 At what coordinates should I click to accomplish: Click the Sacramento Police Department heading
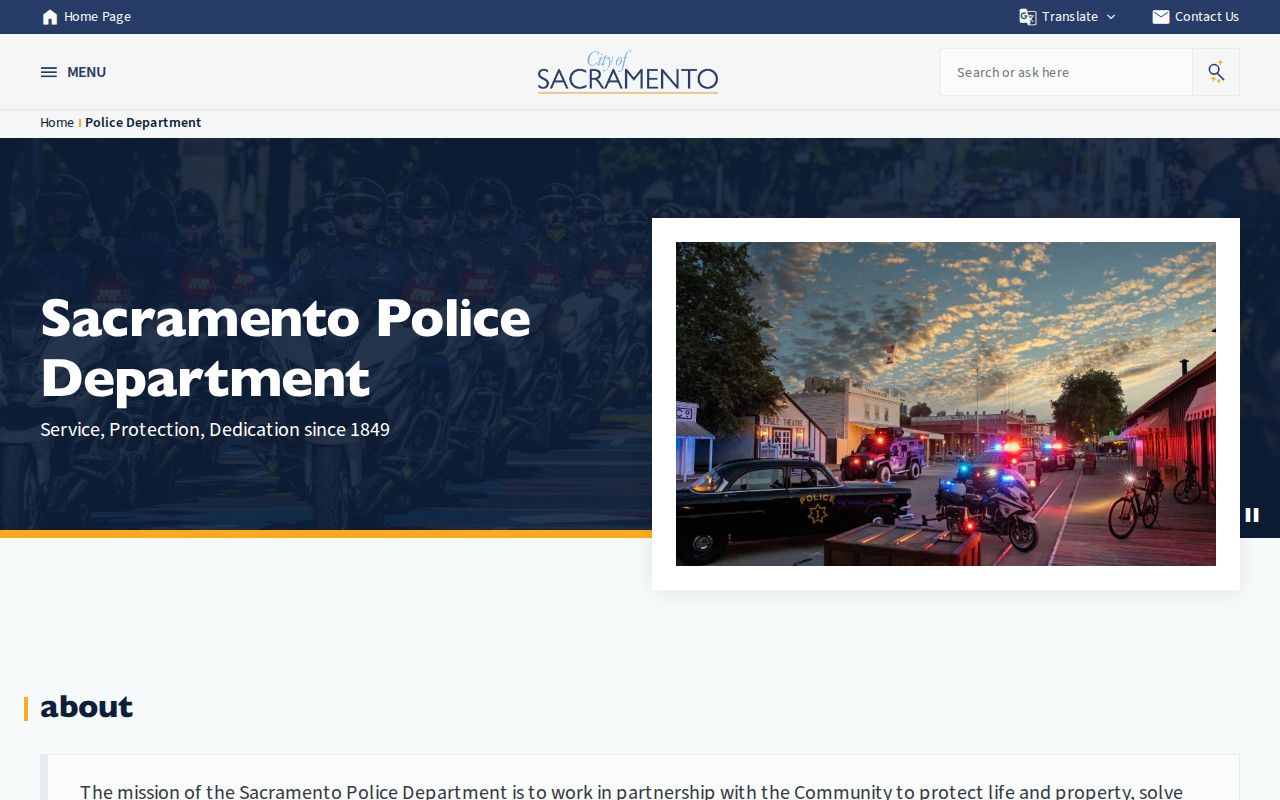[285, 348]
